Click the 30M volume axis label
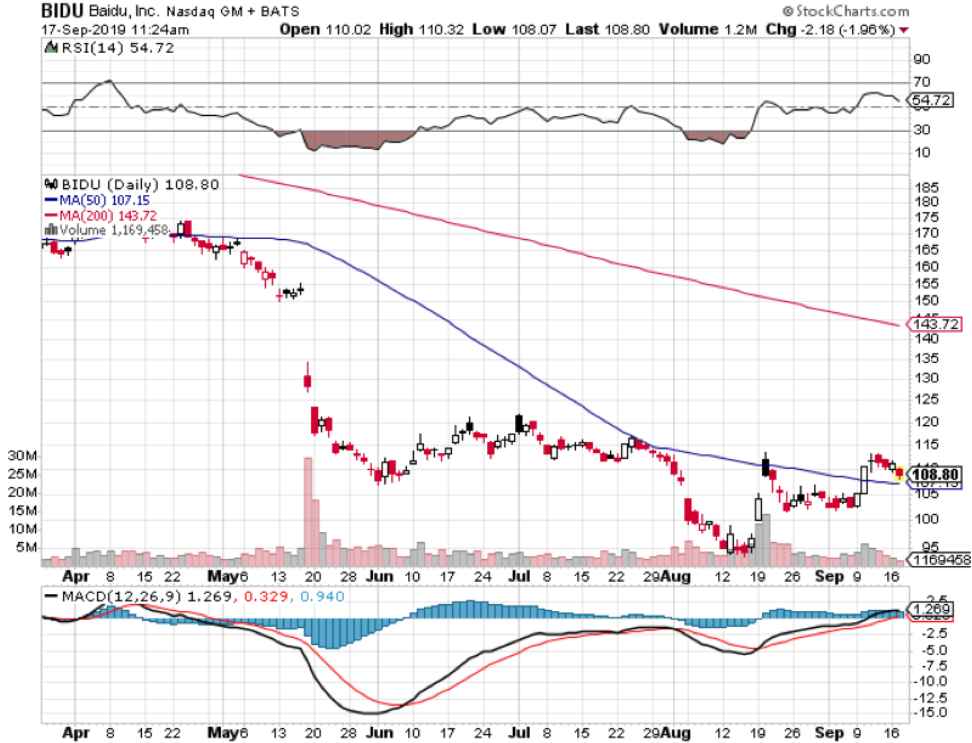The width and height of the screenshot is (972, 743). point(22,456)
